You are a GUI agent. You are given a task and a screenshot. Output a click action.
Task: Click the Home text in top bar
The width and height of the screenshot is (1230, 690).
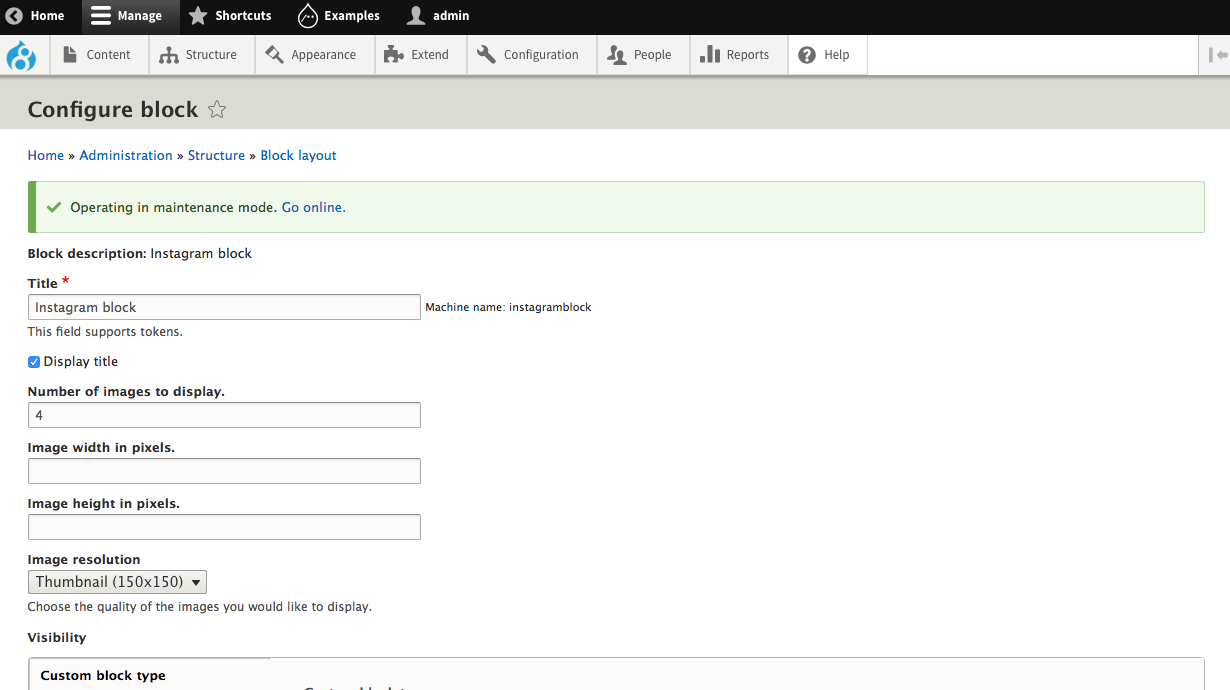pyautogui.click(x=47, y=16)
